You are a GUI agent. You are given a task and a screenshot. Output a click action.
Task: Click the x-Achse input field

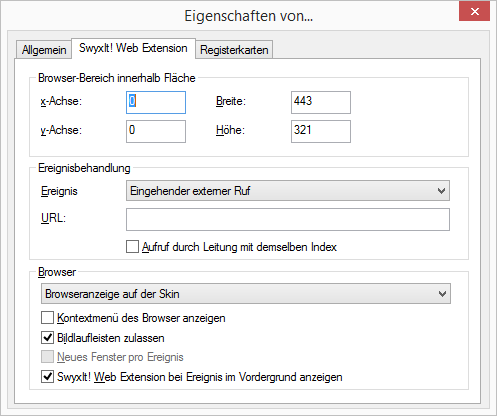[156, 102]
